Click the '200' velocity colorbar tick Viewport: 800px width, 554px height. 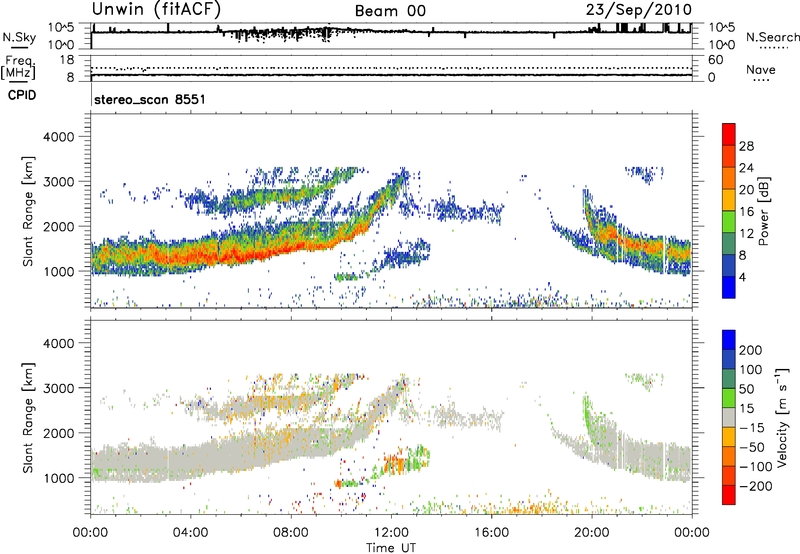pyautogui.click(x=751, y=350)
